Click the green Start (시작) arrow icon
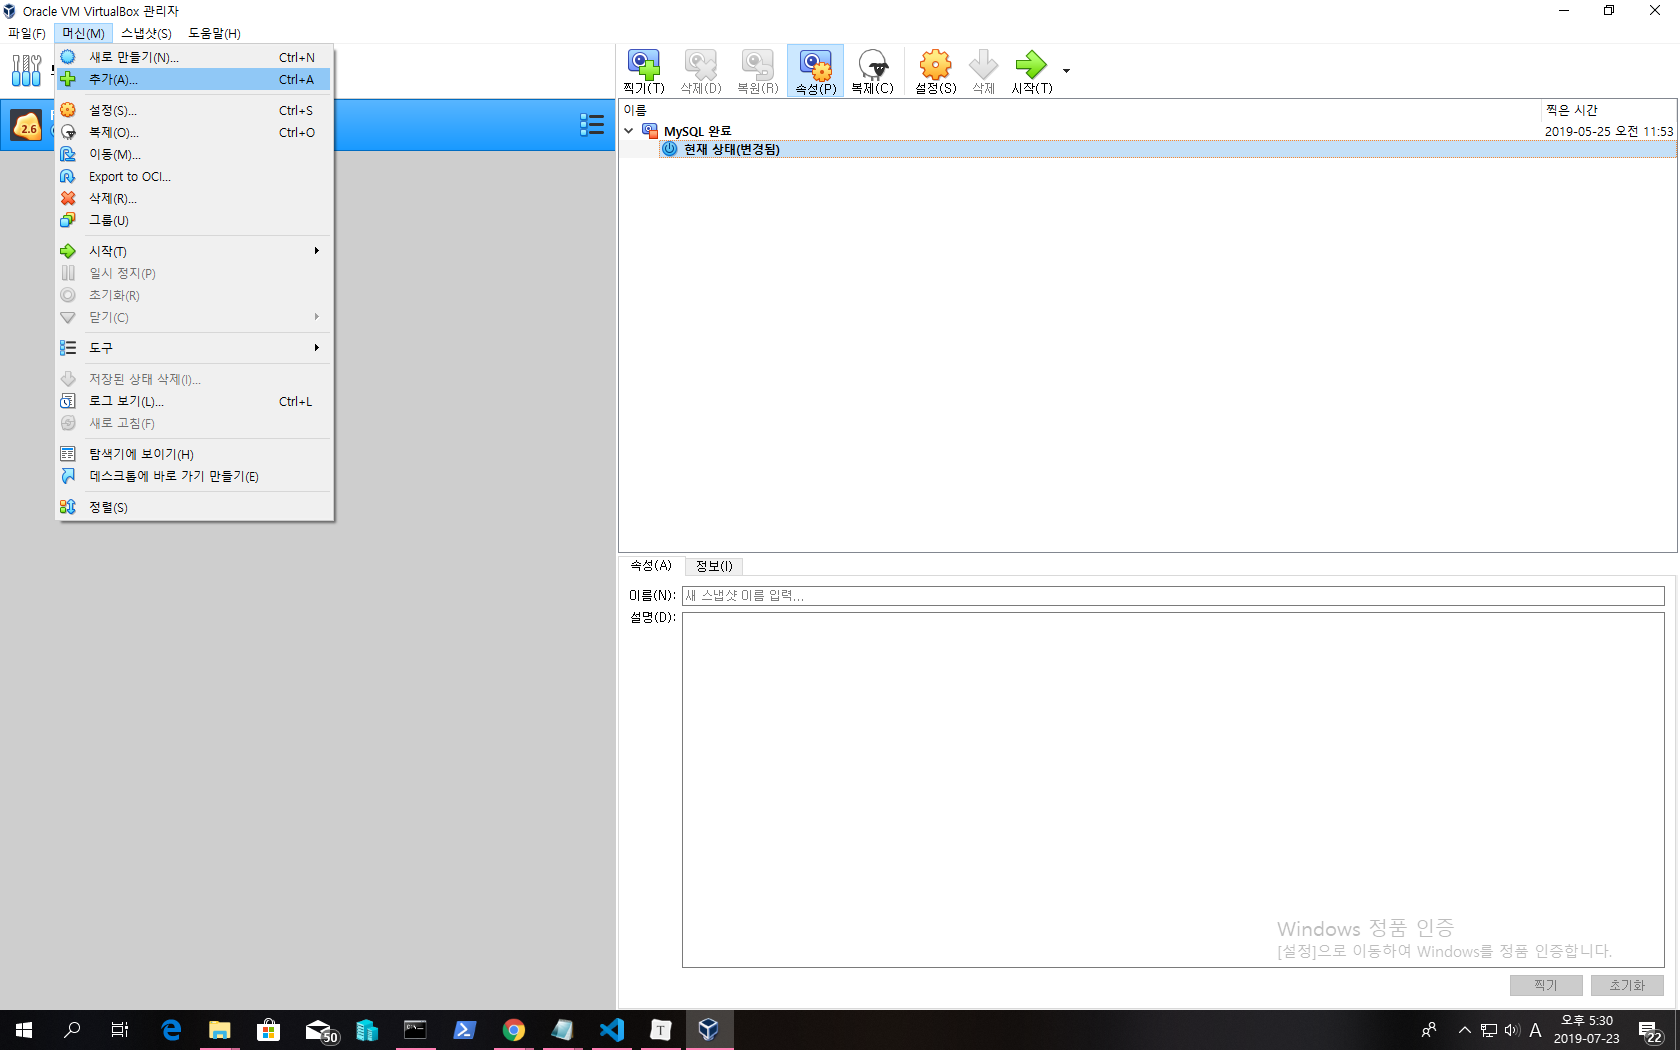 (1031, 71)
